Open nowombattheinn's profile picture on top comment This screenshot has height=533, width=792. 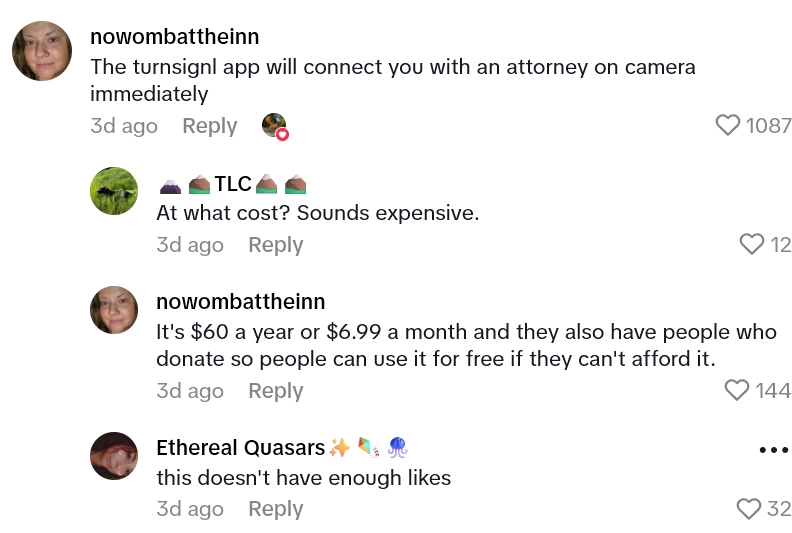(42, 51)
